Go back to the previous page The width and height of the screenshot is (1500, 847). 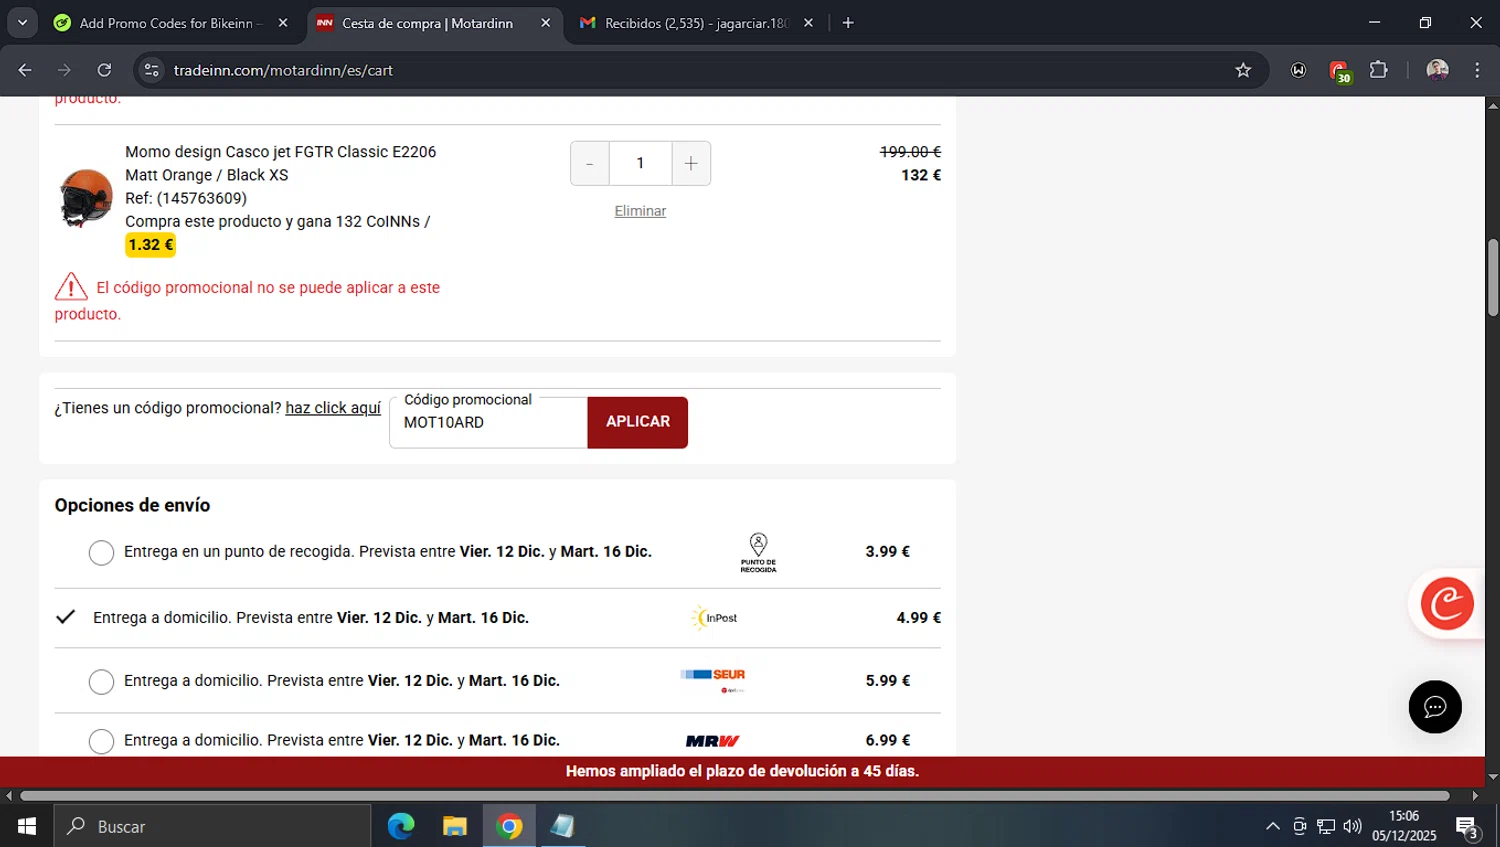pos(25,70)
